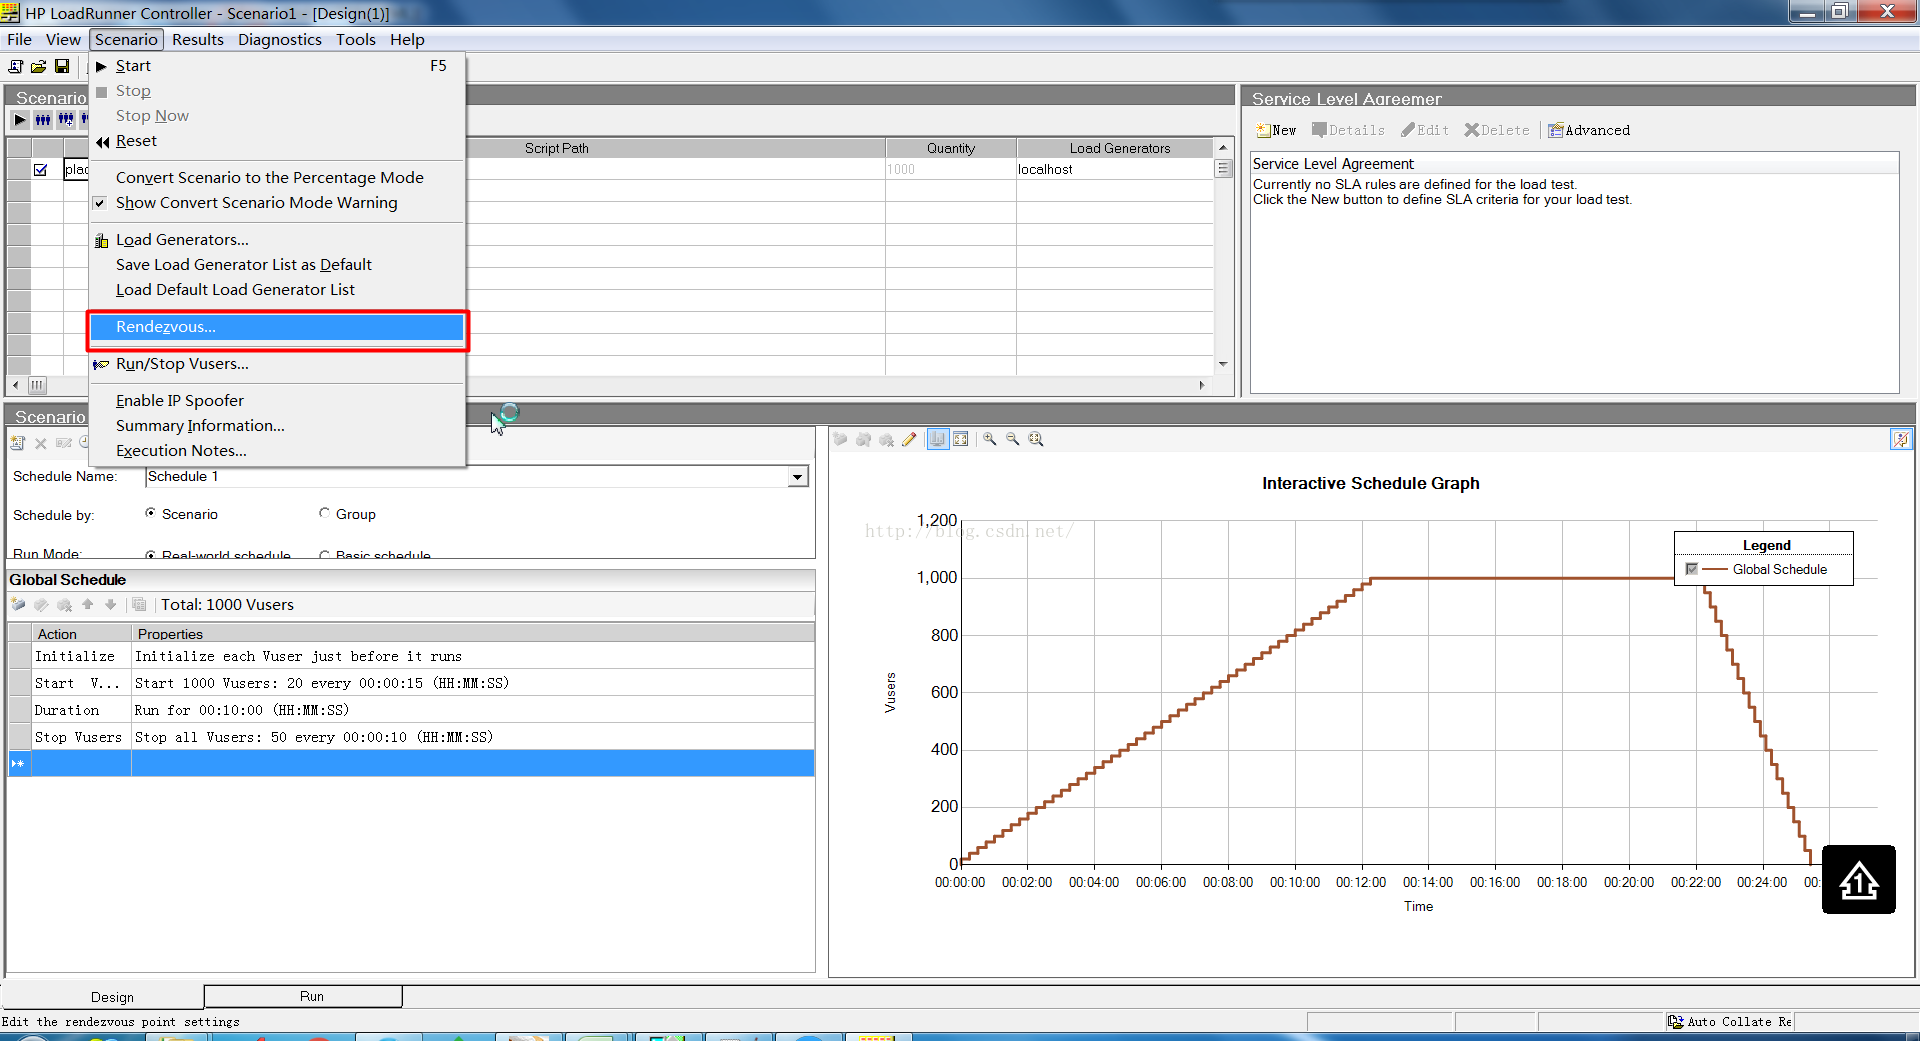Choose Convert Scenario to the Percentage Mode

tap(277, 178)
